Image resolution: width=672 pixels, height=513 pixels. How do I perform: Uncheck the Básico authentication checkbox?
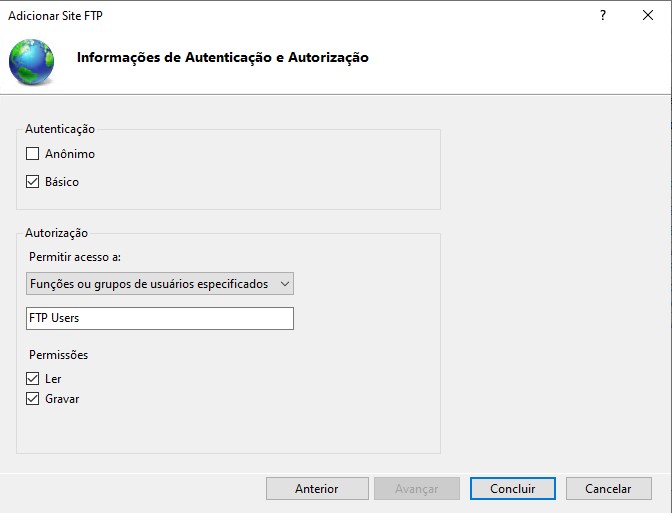[x=33, y=182]
